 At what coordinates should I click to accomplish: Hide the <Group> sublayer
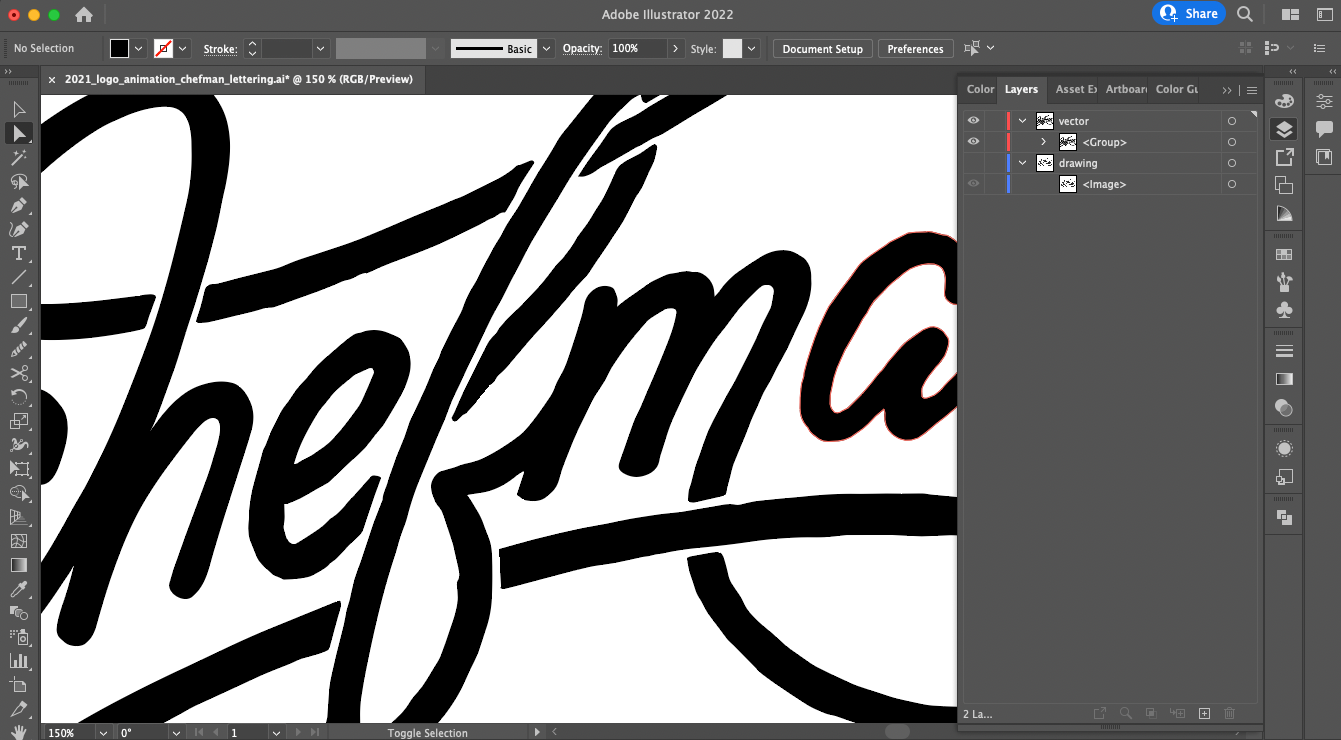point(973,142)
